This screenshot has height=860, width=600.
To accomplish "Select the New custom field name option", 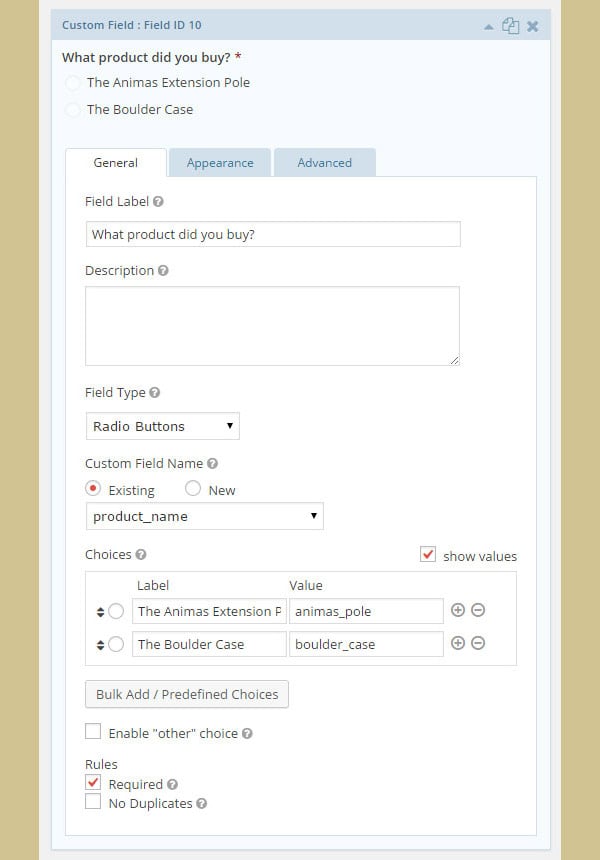I will pyautogui.click(x=192, y=489).
